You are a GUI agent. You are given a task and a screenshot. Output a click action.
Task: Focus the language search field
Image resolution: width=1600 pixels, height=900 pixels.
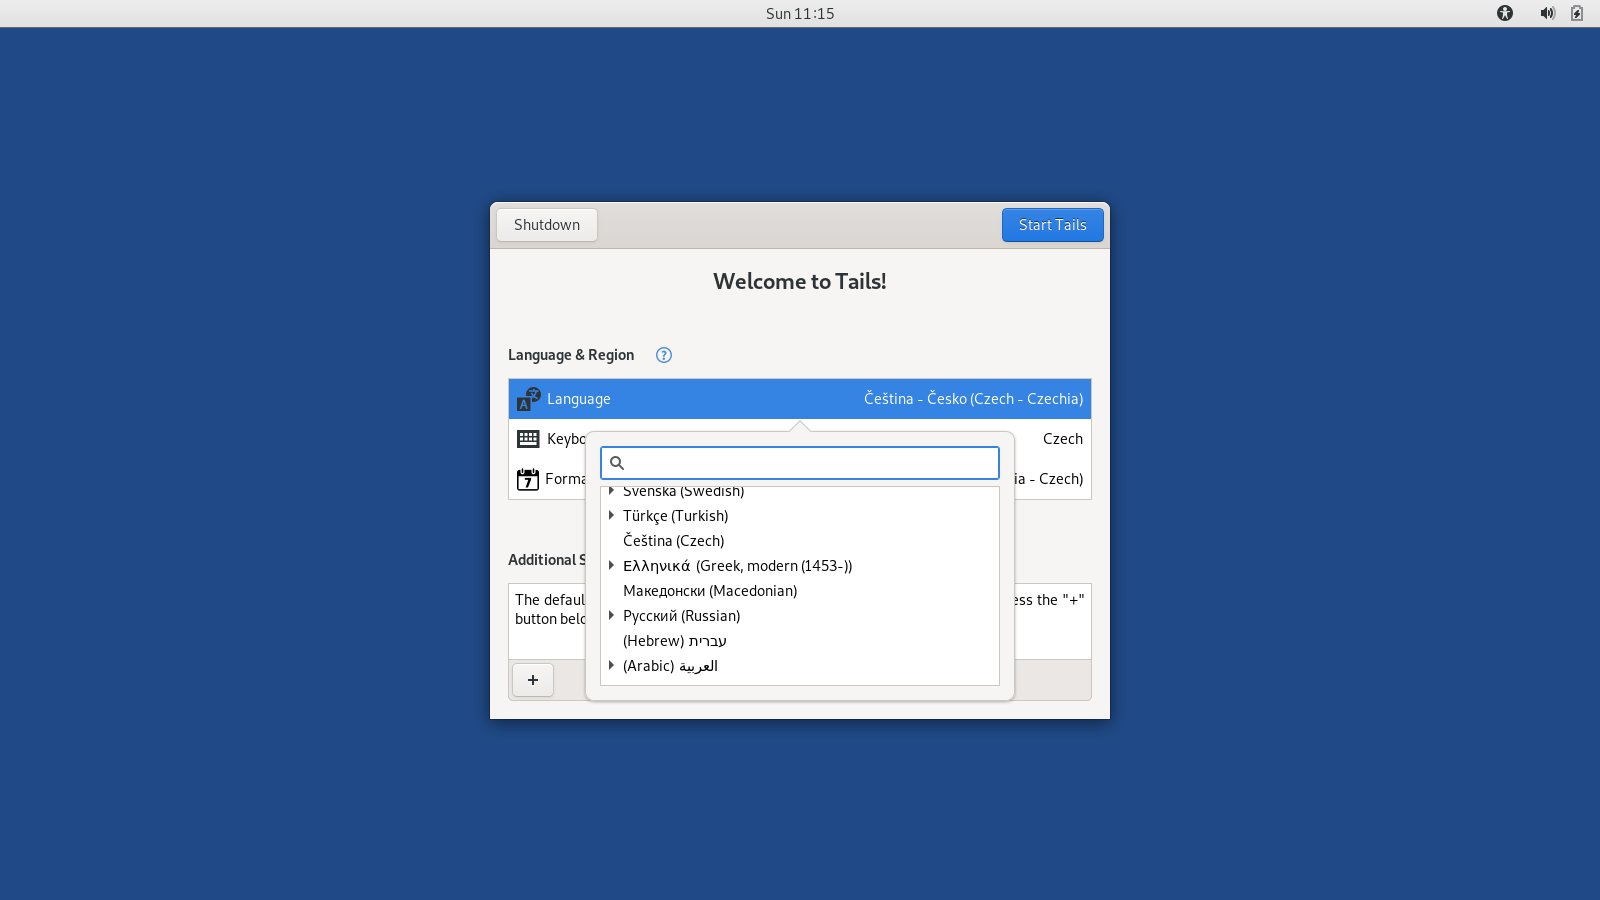(x=800, y=463)
